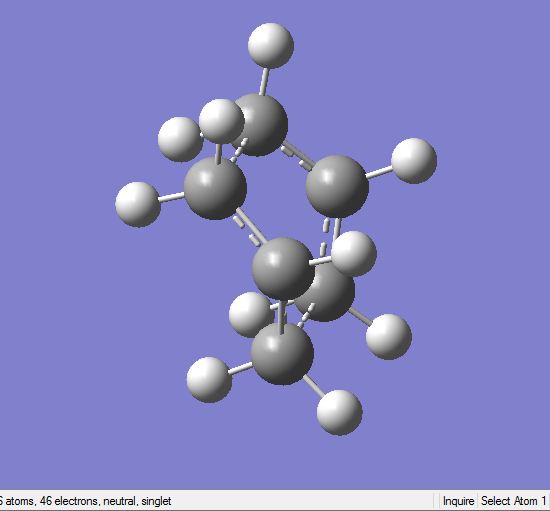Click the uppermost carbon atom

261,125
